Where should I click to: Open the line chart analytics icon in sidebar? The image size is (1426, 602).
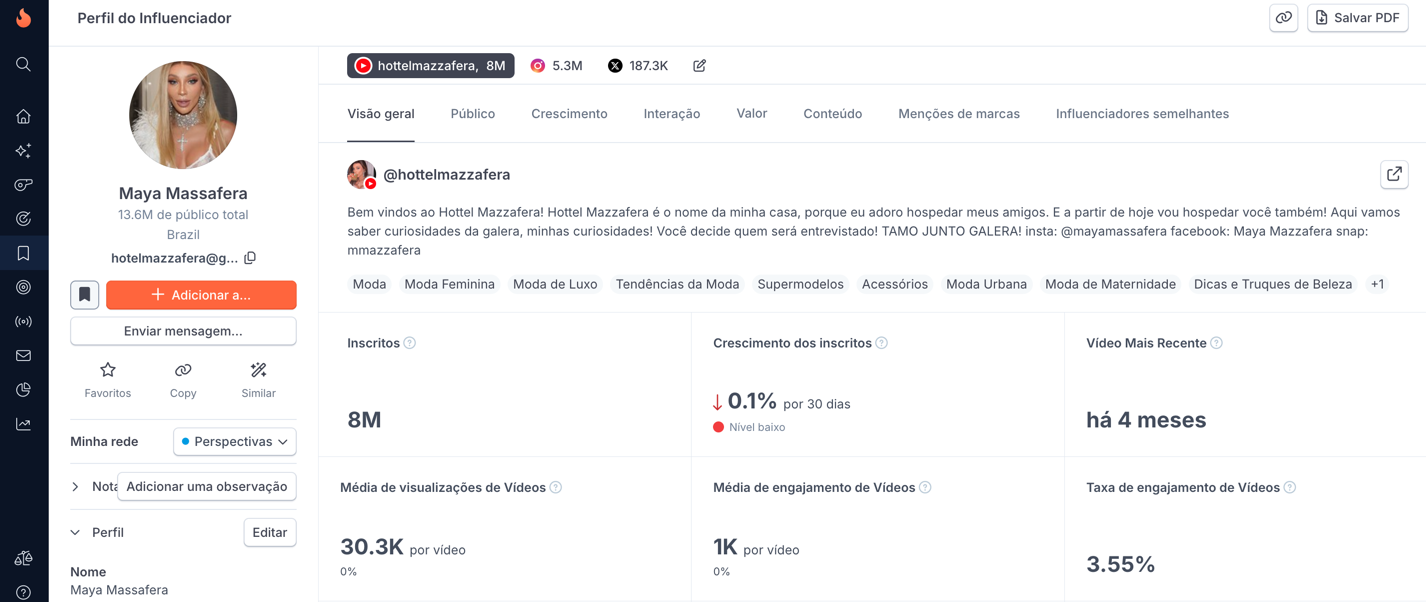point(23,424)
